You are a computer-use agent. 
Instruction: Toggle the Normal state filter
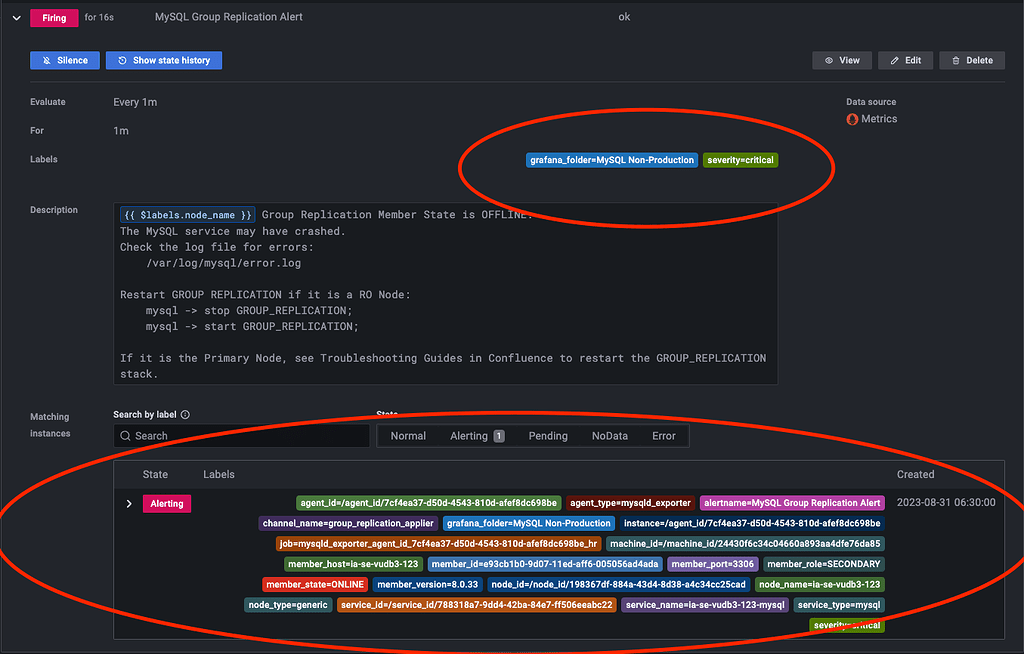click(407, 435)
